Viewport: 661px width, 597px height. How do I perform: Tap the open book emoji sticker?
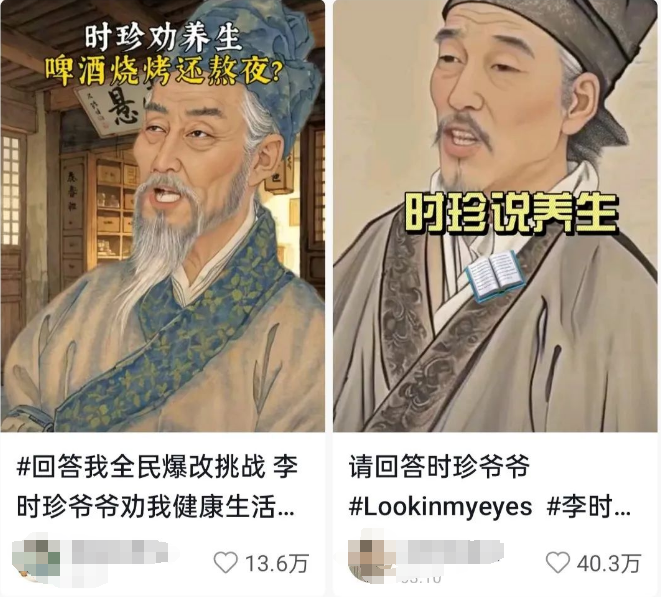coord(495,276)
